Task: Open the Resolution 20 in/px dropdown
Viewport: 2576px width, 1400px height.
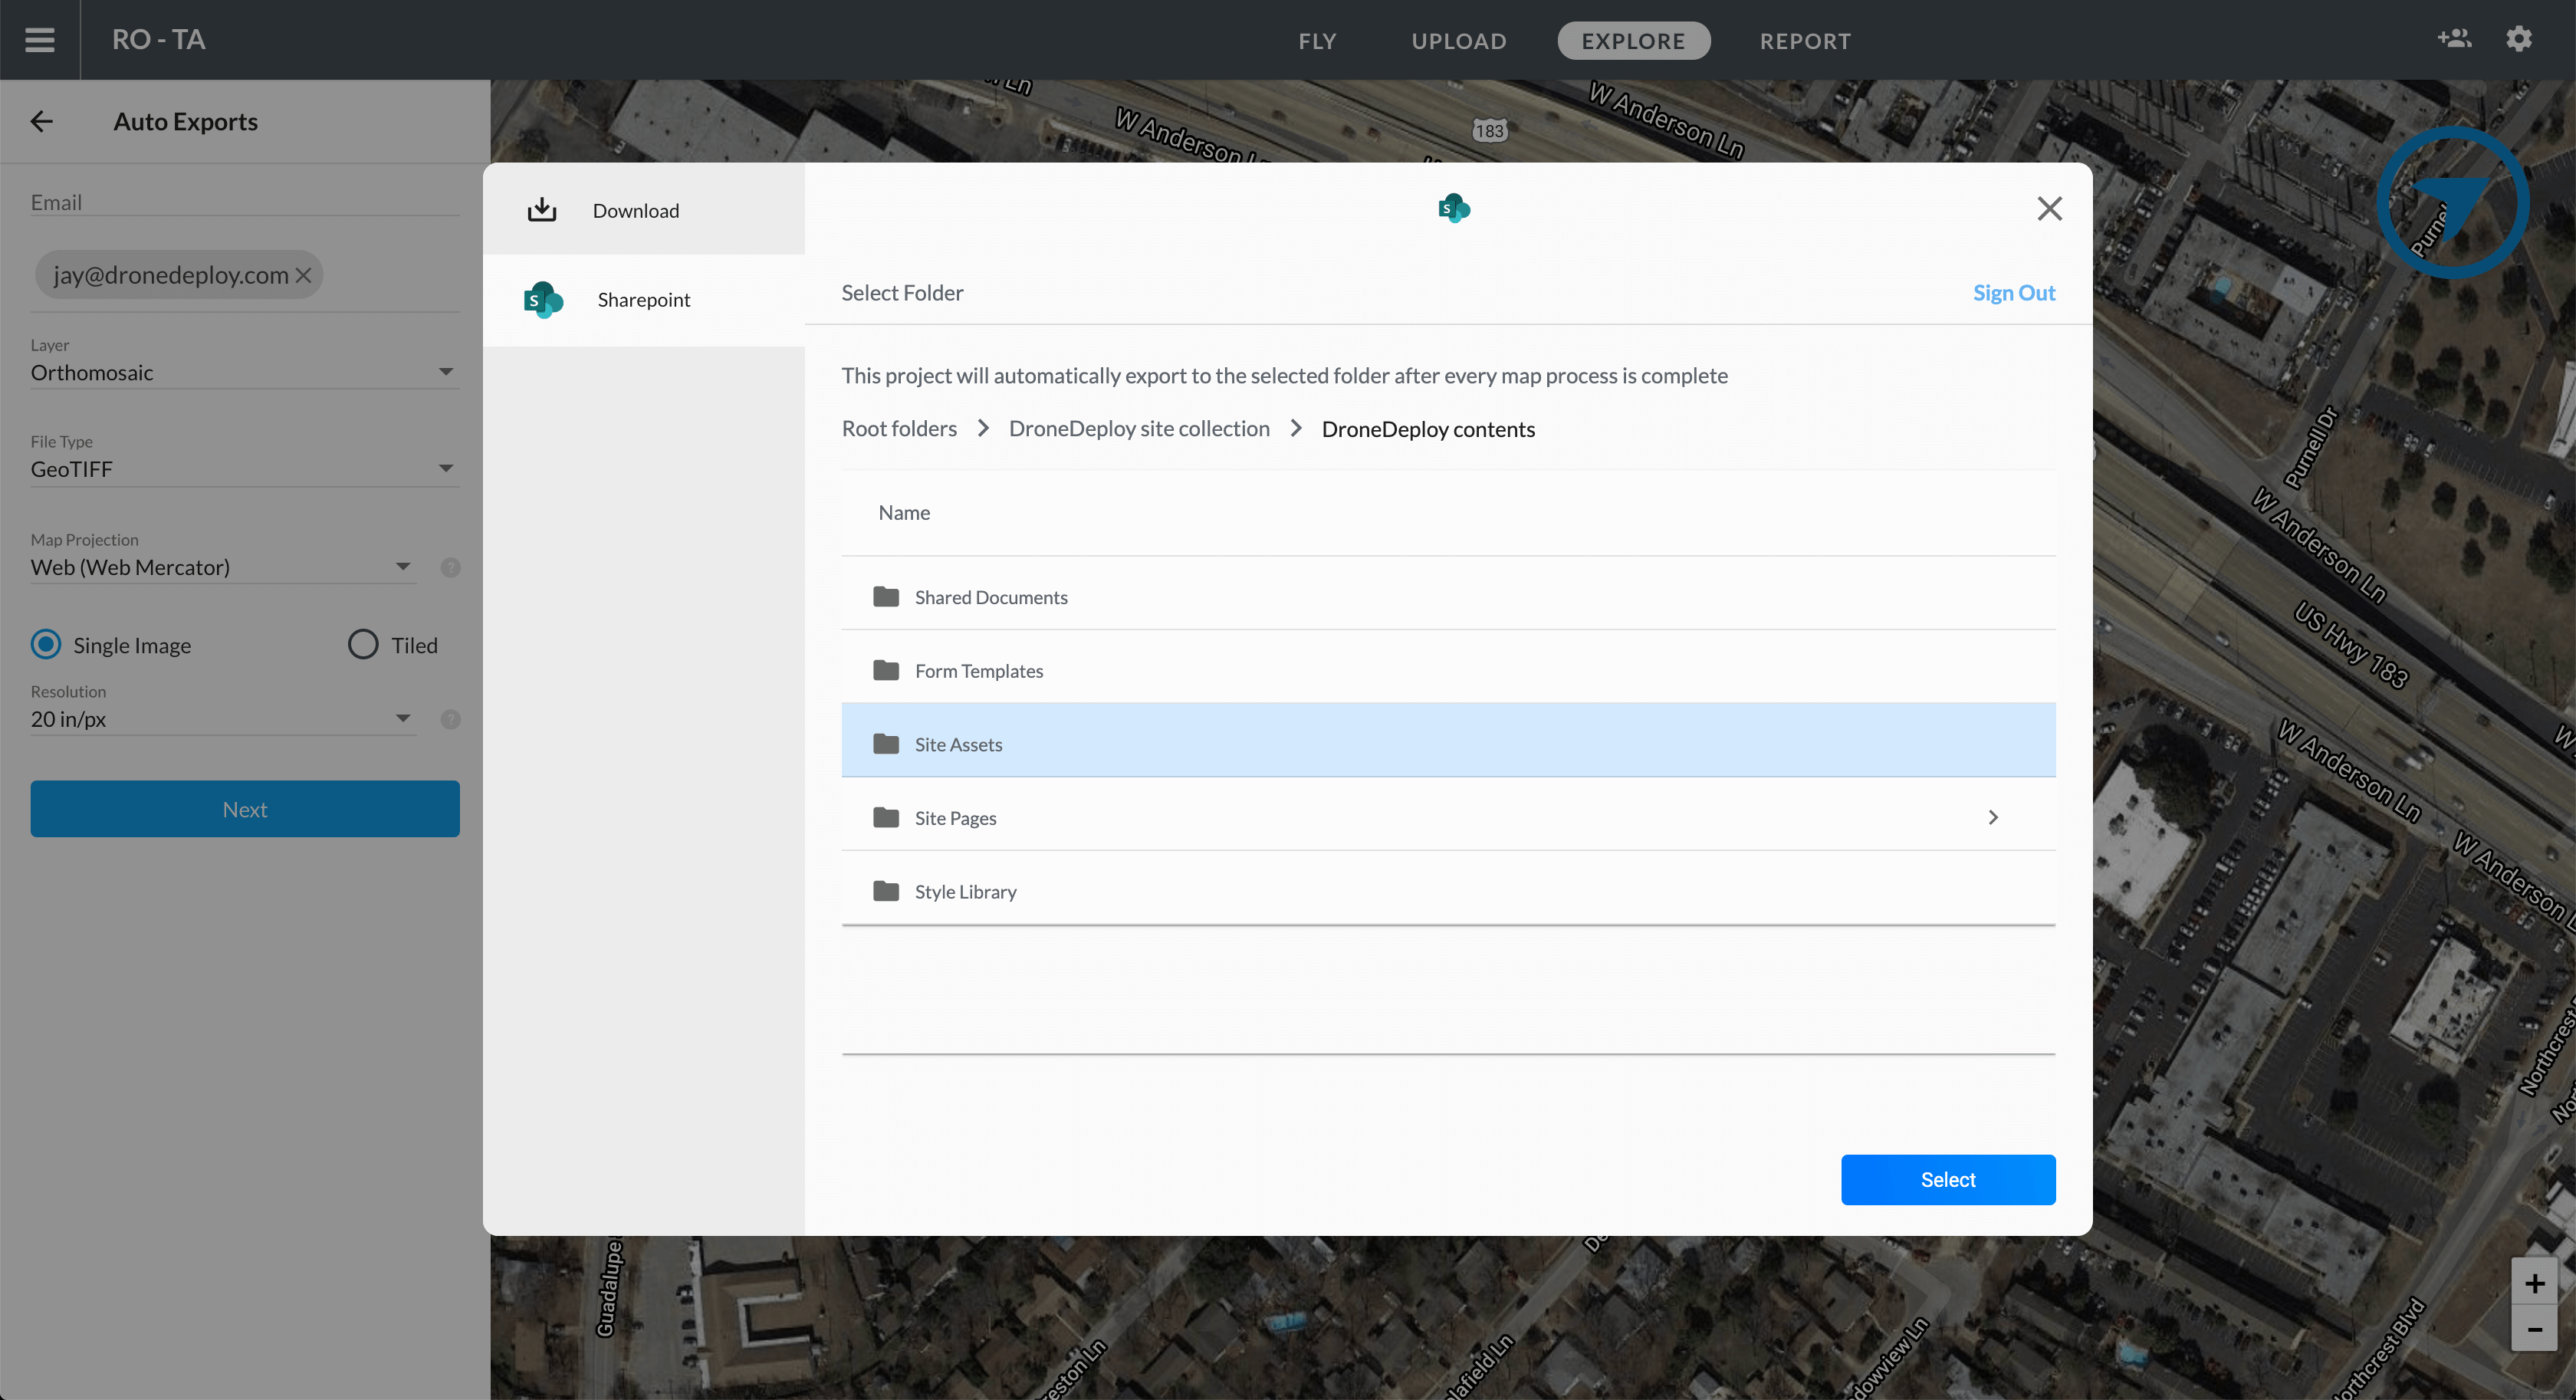Action: click(222, 719)
